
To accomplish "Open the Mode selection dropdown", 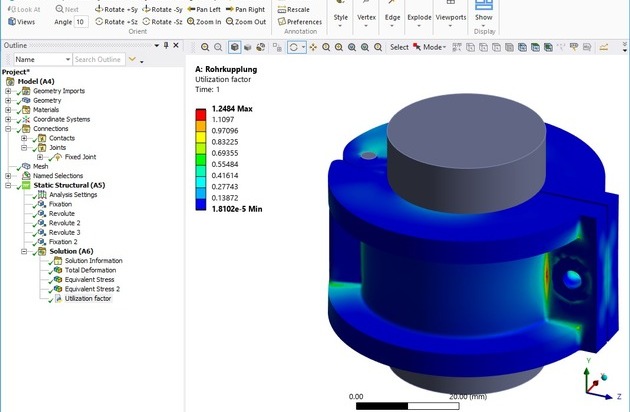I will 434,47.
